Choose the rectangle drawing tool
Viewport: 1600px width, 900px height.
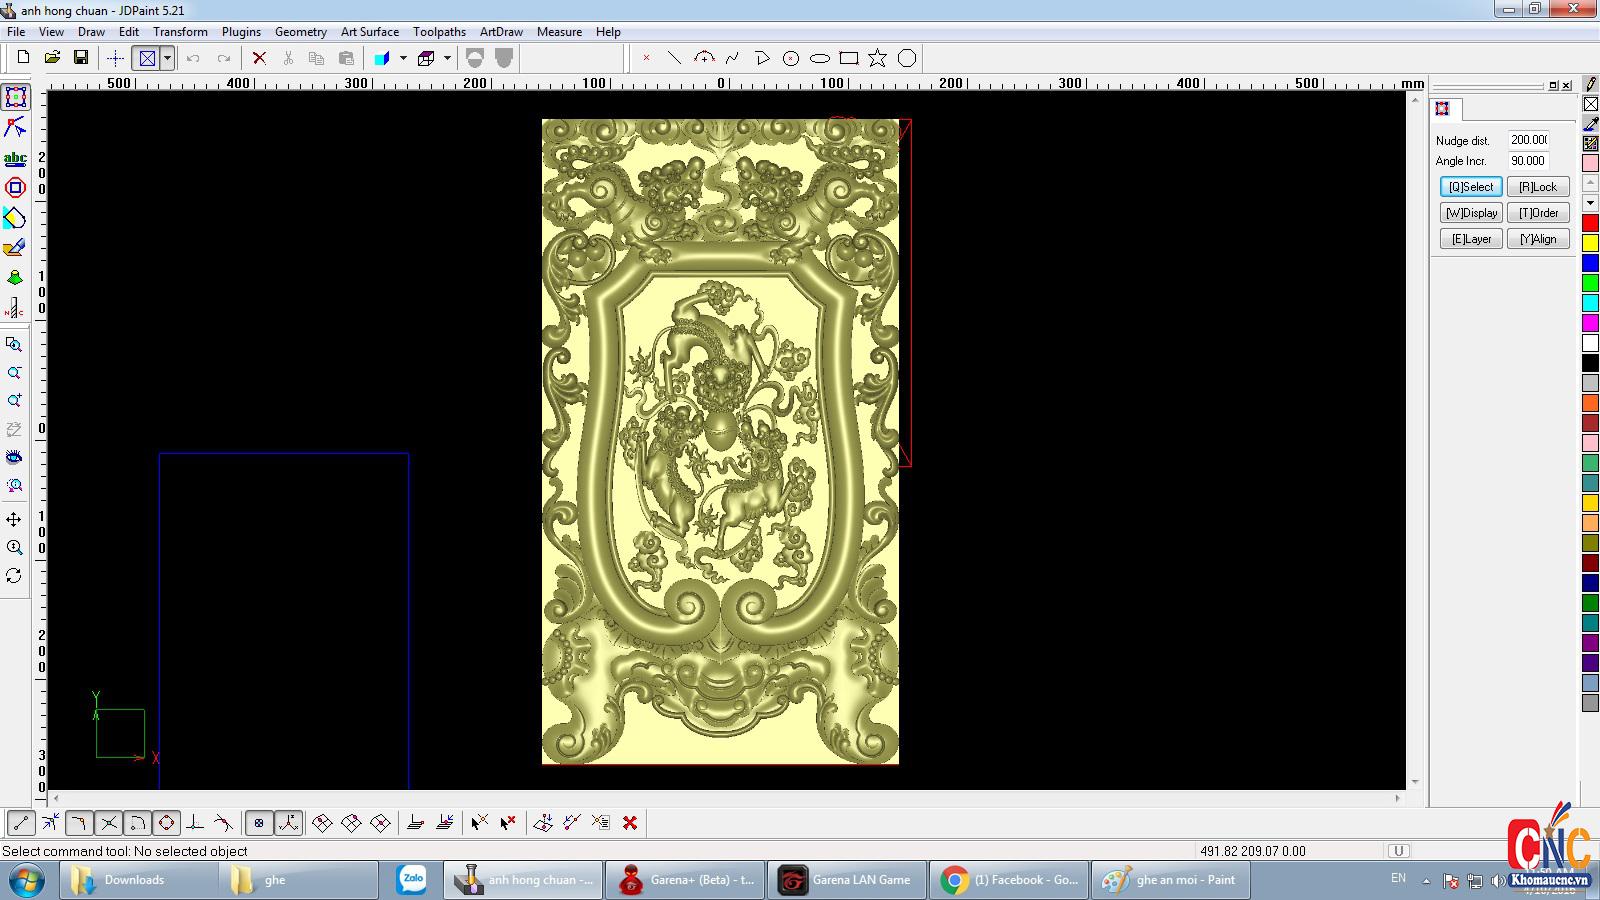[849, 58]
